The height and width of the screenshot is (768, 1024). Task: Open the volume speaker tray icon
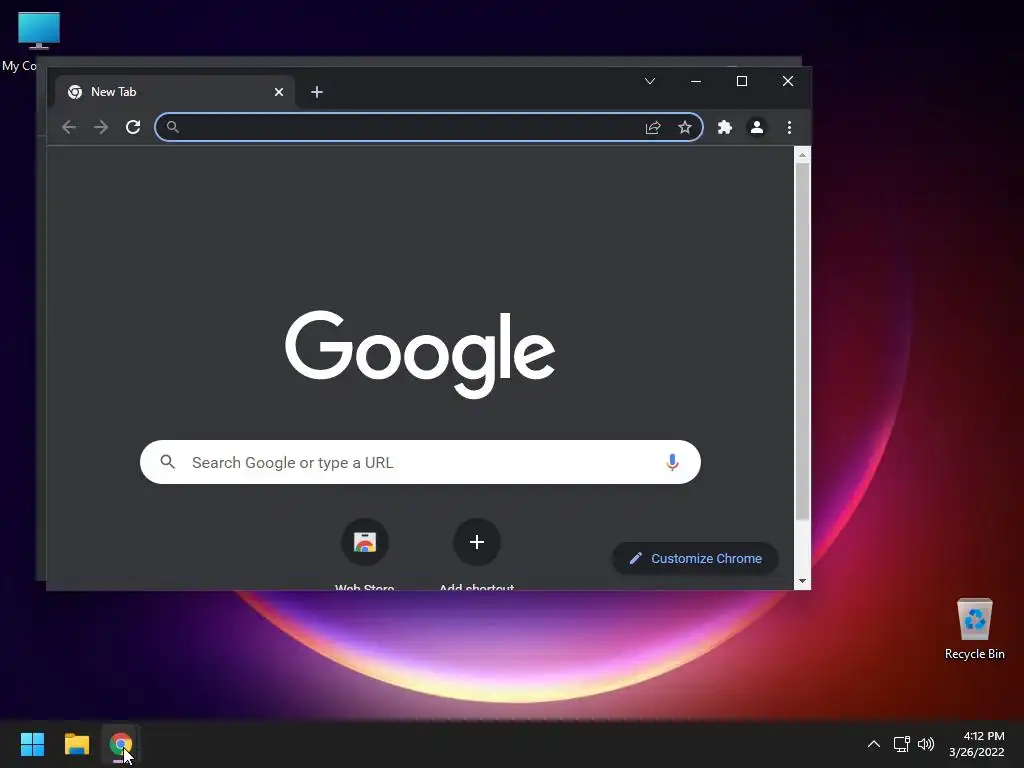(926, 744)
